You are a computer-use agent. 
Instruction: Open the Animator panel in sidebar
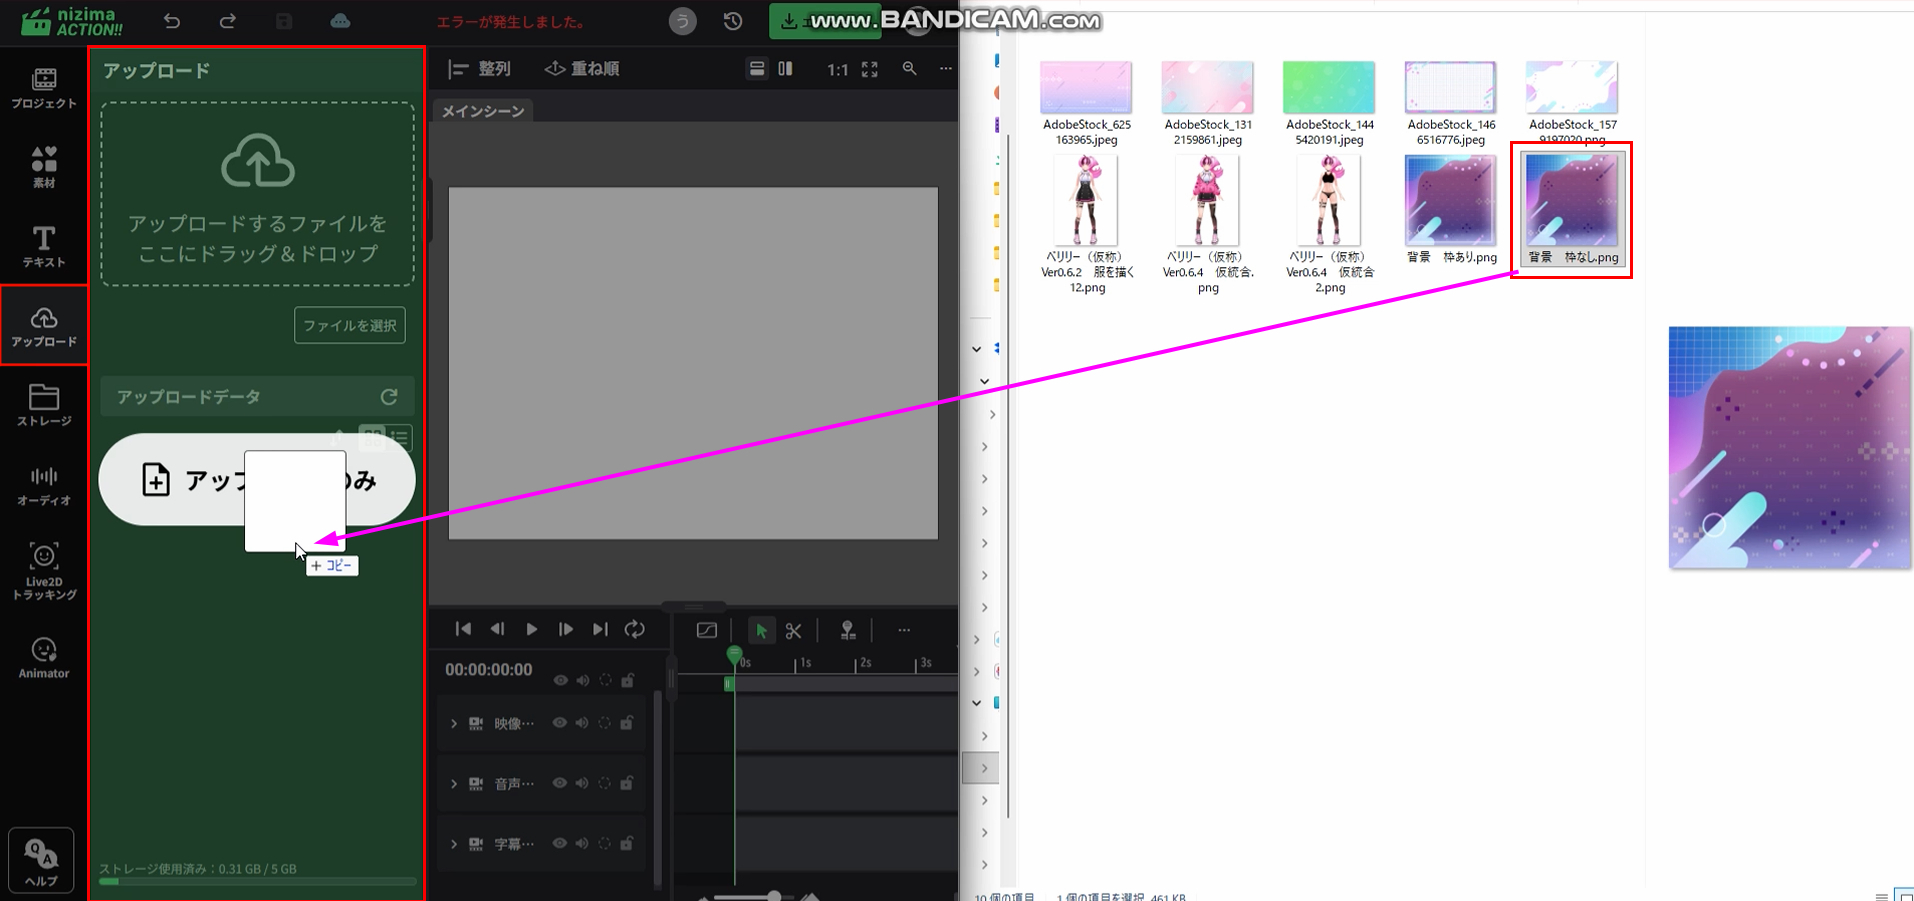43,658
